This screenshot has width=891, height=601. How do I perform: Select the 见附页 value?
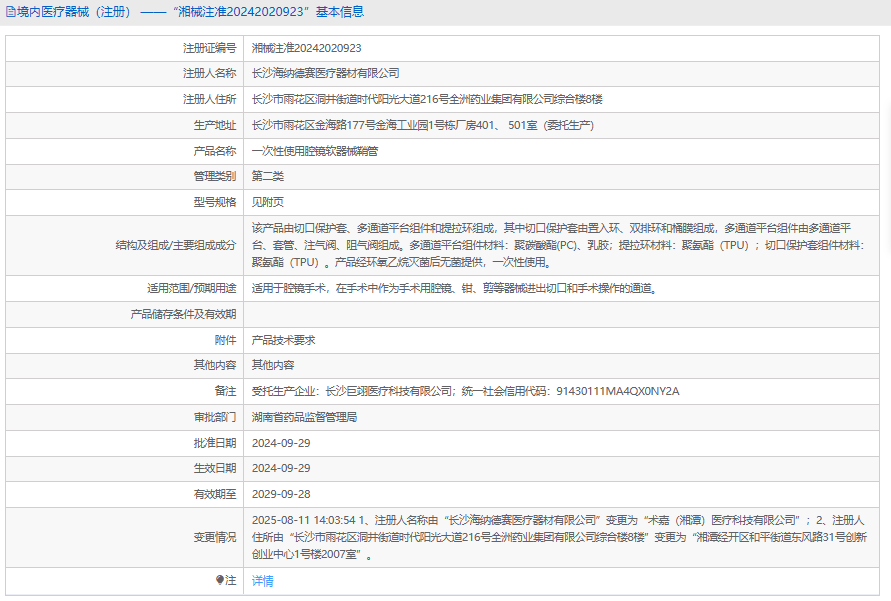(x=268, y=202)
